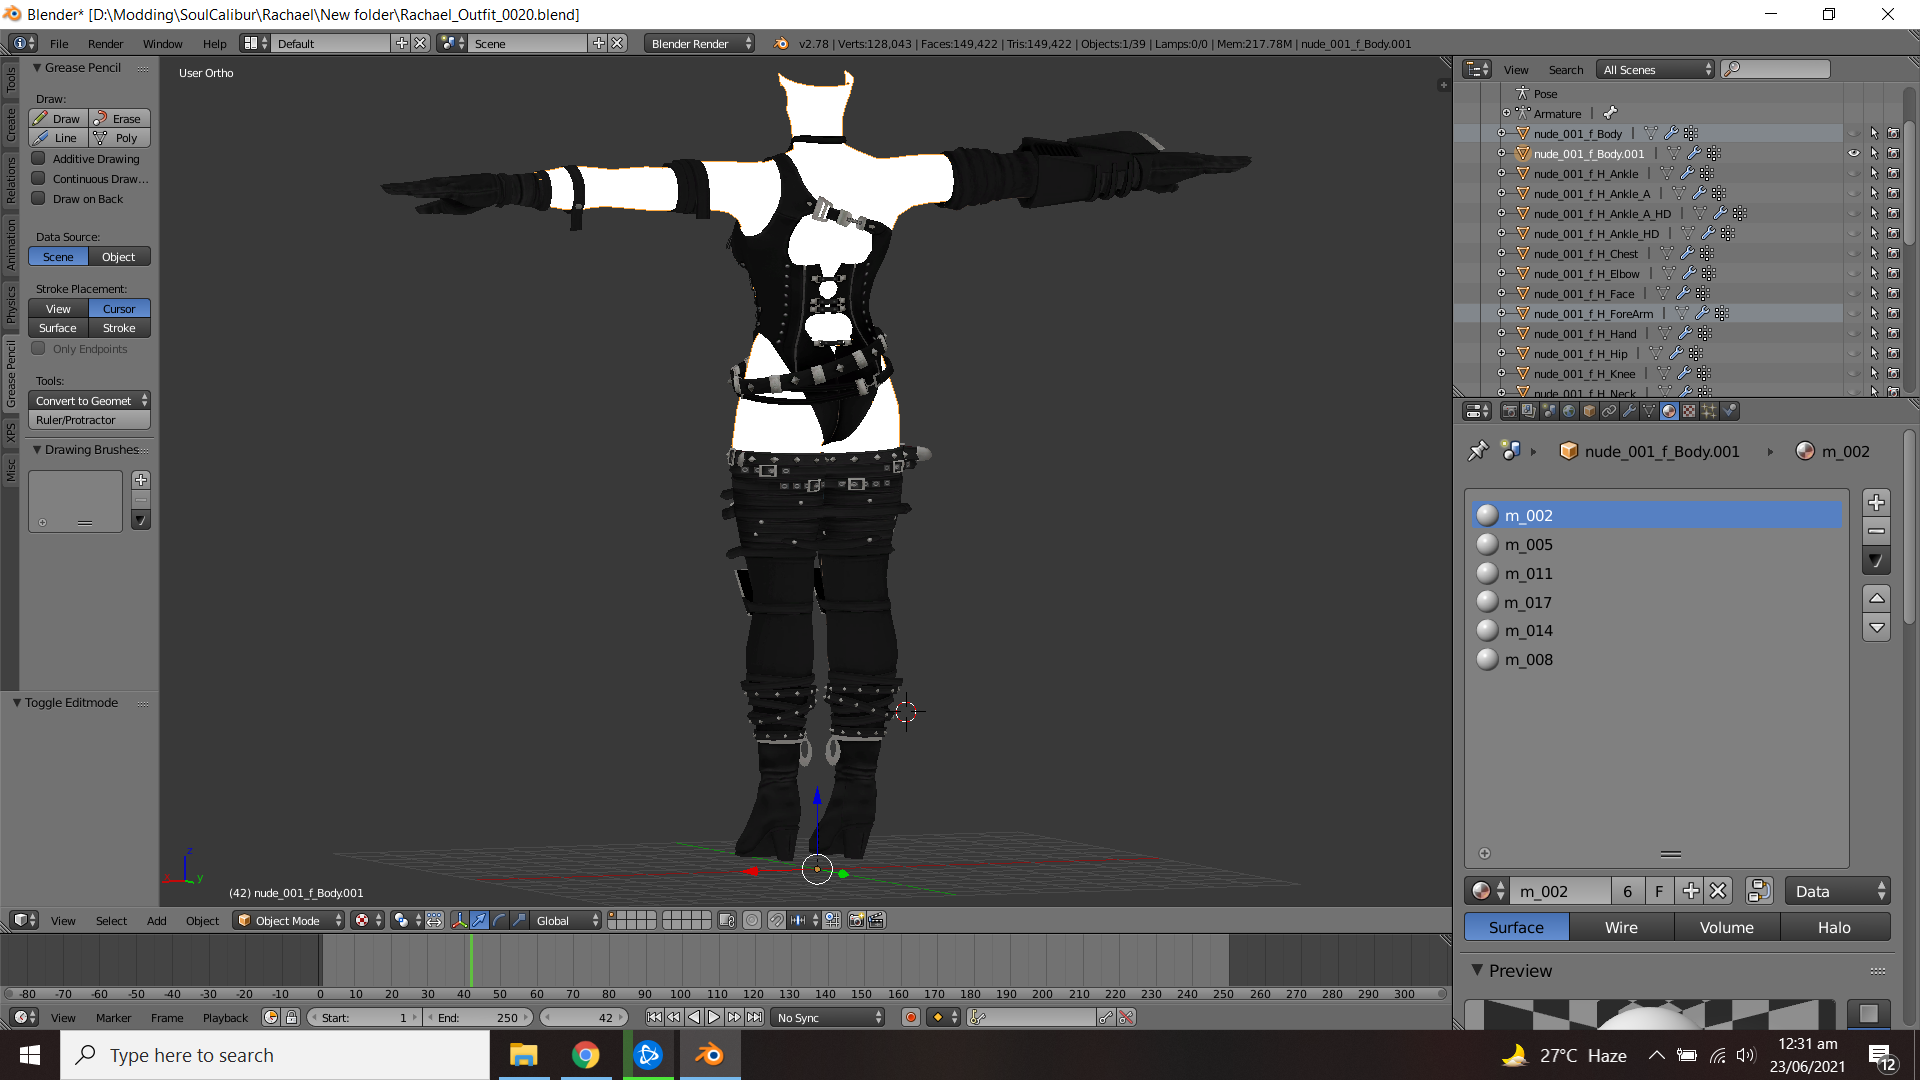Select the Erase grease pencil tool
This screenshot has width=1920, height=1080.
(119, 118)
